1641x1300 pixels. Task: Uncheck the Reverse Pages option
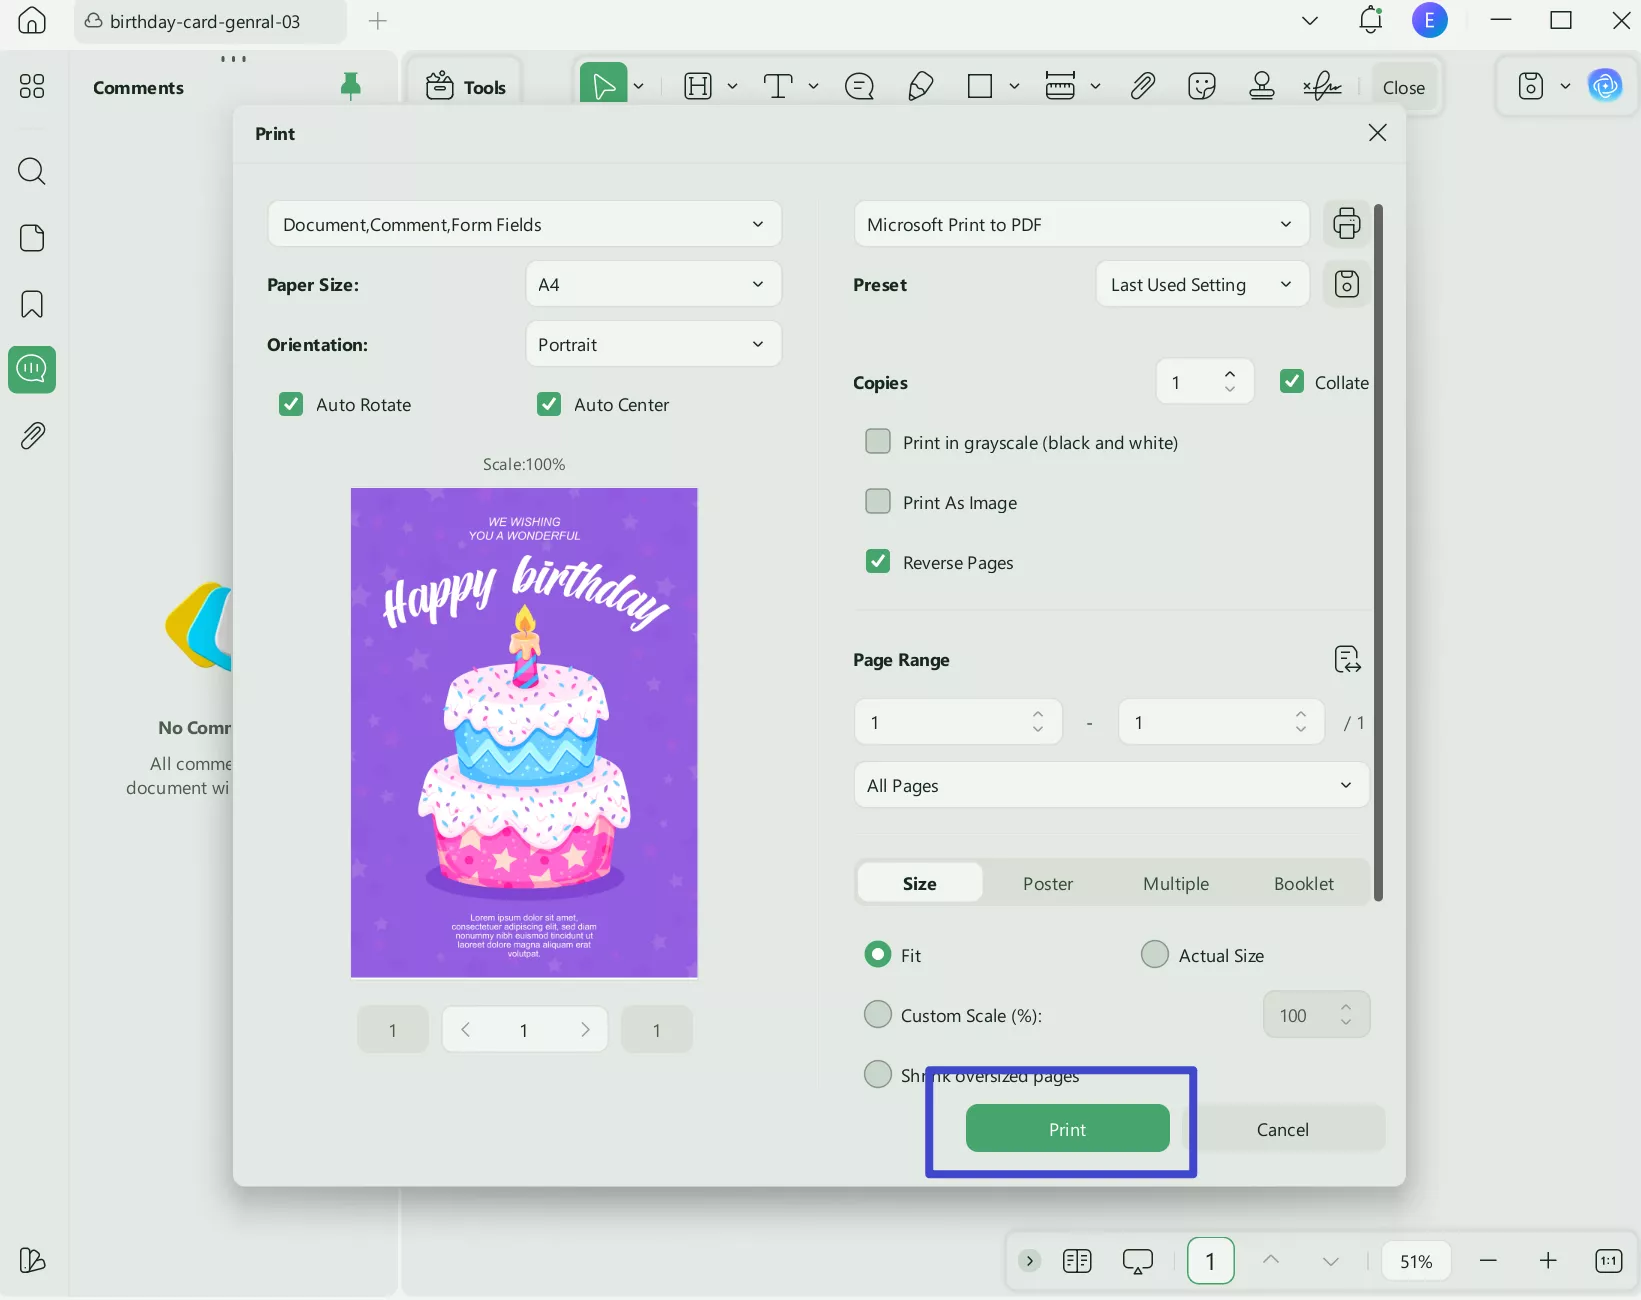point(878,562)
